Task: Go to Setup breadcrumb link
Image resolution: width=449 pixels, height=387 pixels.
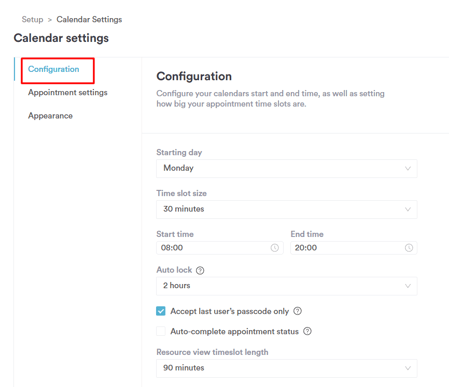Action: click(x=32, y=19)
